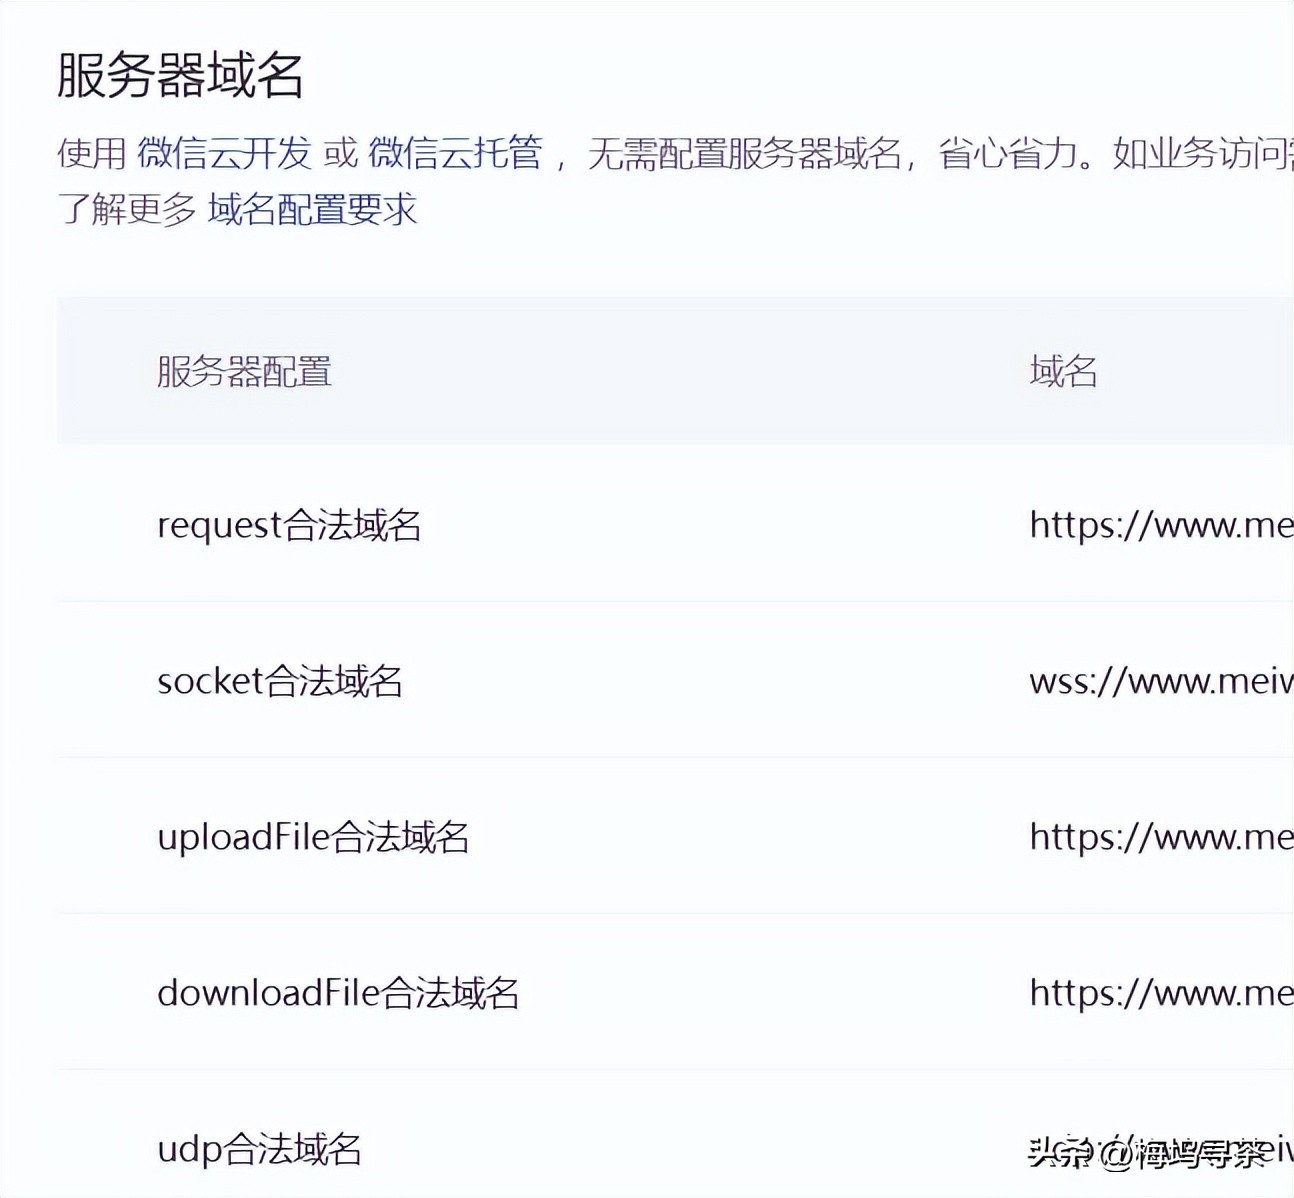
Task: Click the udp合法域名 row label
Action: click(x=259, y=1149)
